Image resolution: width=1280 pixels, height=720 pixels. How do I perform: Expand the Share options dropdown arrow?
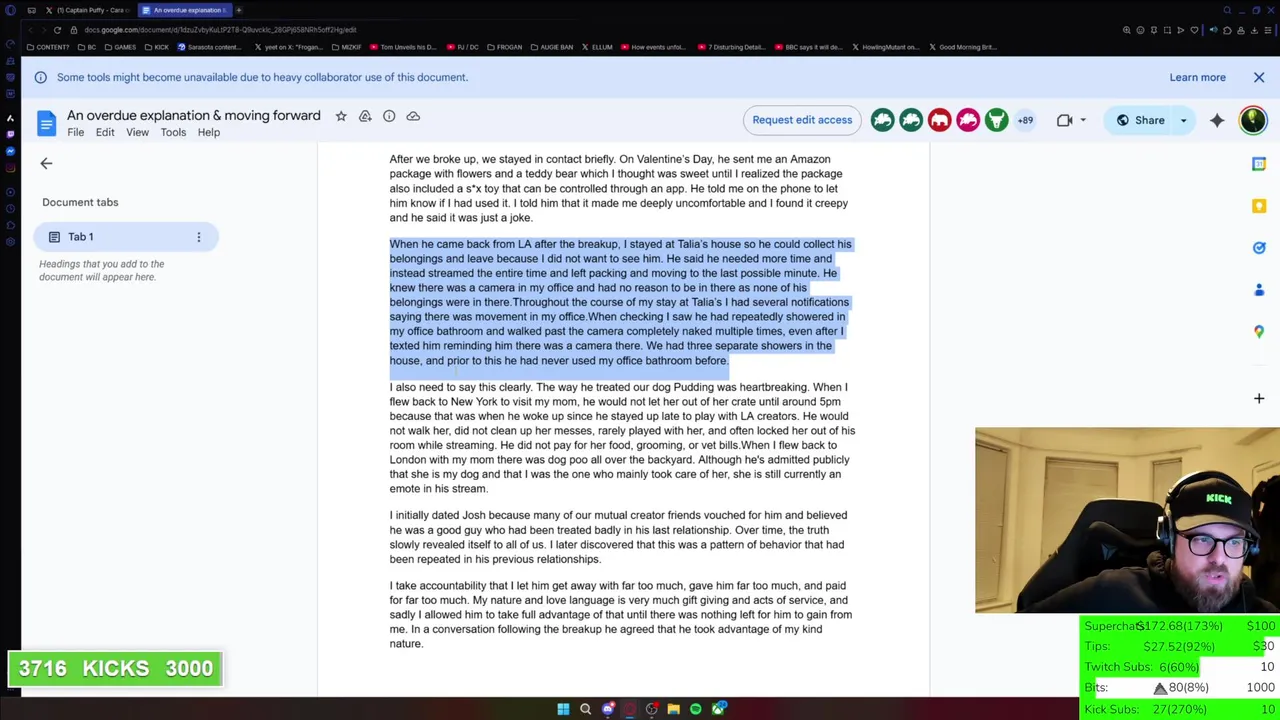click(1183, 120)
